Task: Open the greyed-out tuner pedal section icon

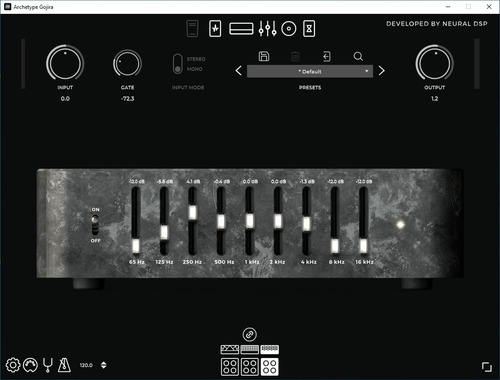Action: click(x=192, y=29)
